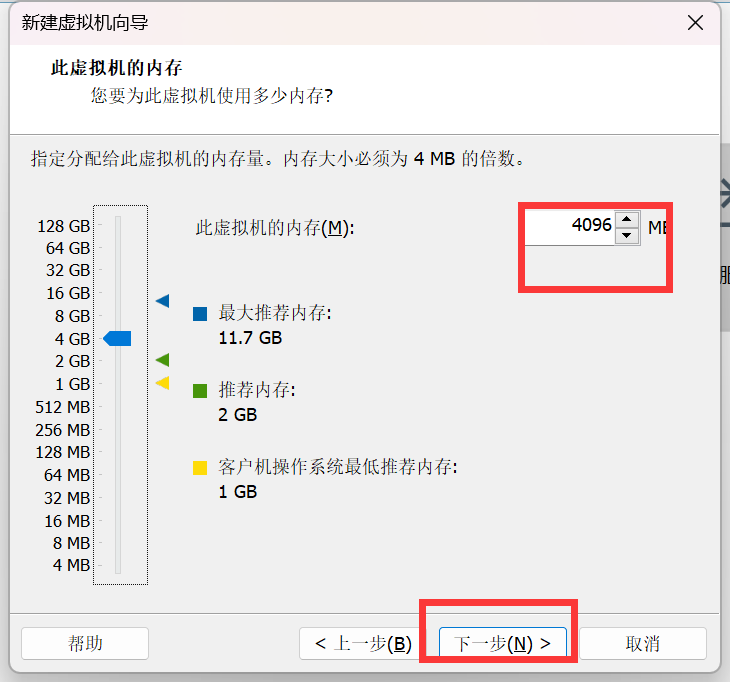The height and width of the screenshot is (682, 730).
Task: Increase memory with the up spinner arrow
Action: 627,219
